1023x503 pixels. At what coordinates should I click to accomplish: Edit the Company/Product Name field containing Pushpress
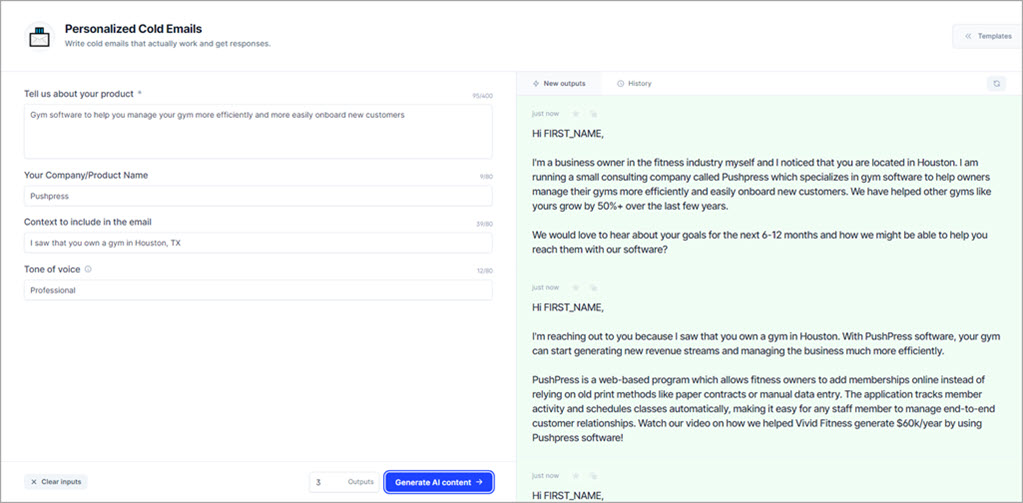click(258, 196)
